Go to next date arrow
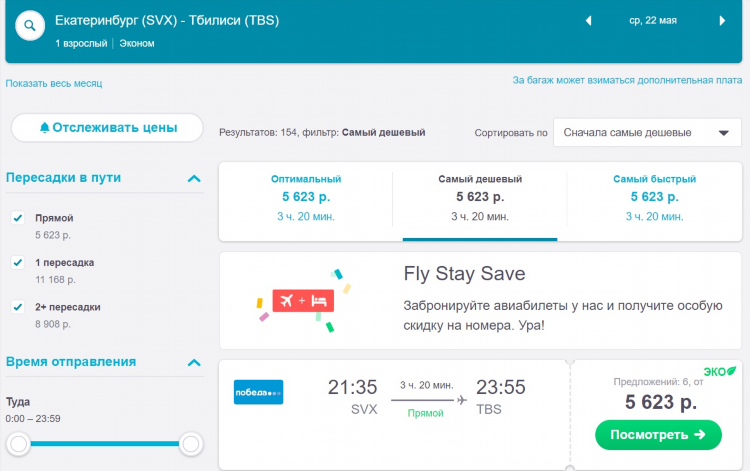This screenshot has height=471, width=750. (722, 20)
